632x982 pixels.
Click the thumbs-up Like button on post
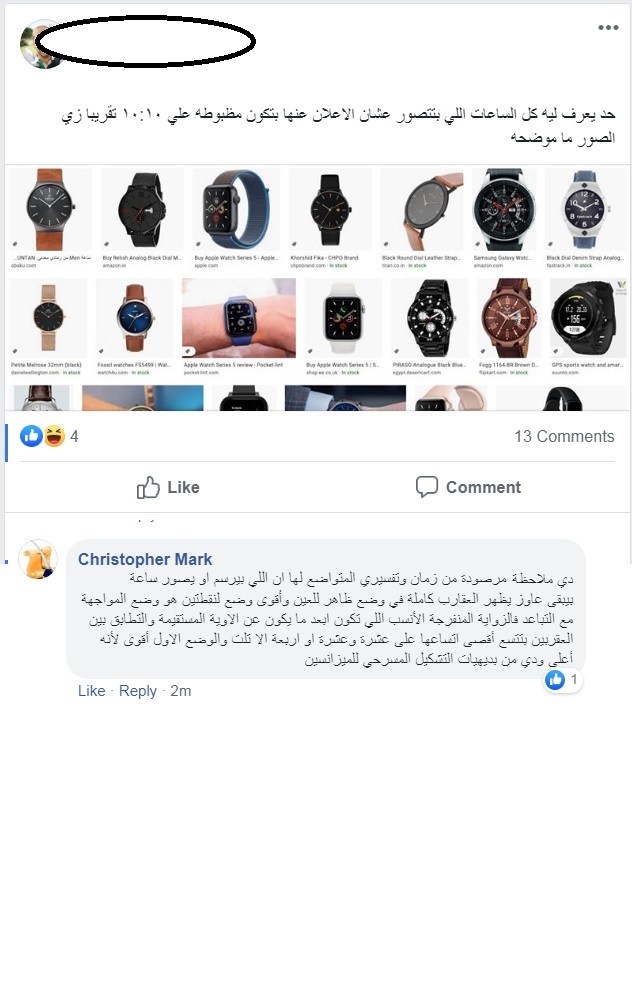point(168,487)
